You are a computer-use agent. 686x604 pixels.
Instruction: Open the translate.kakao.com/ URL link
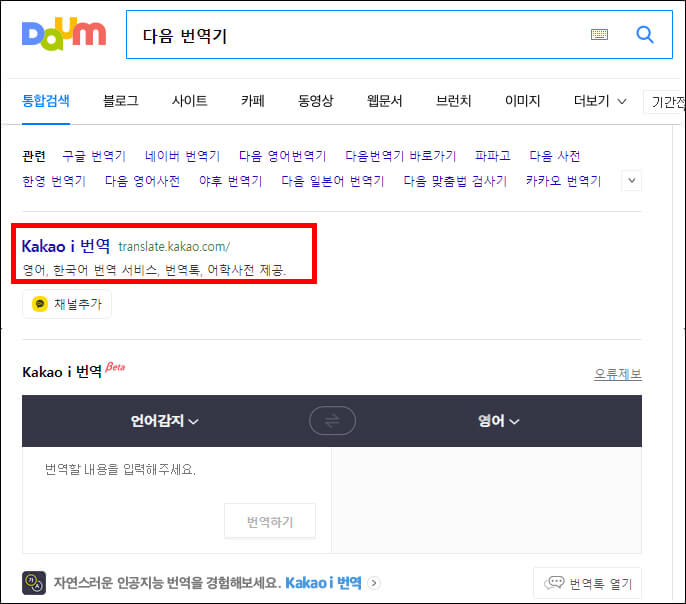click(174, 247)
